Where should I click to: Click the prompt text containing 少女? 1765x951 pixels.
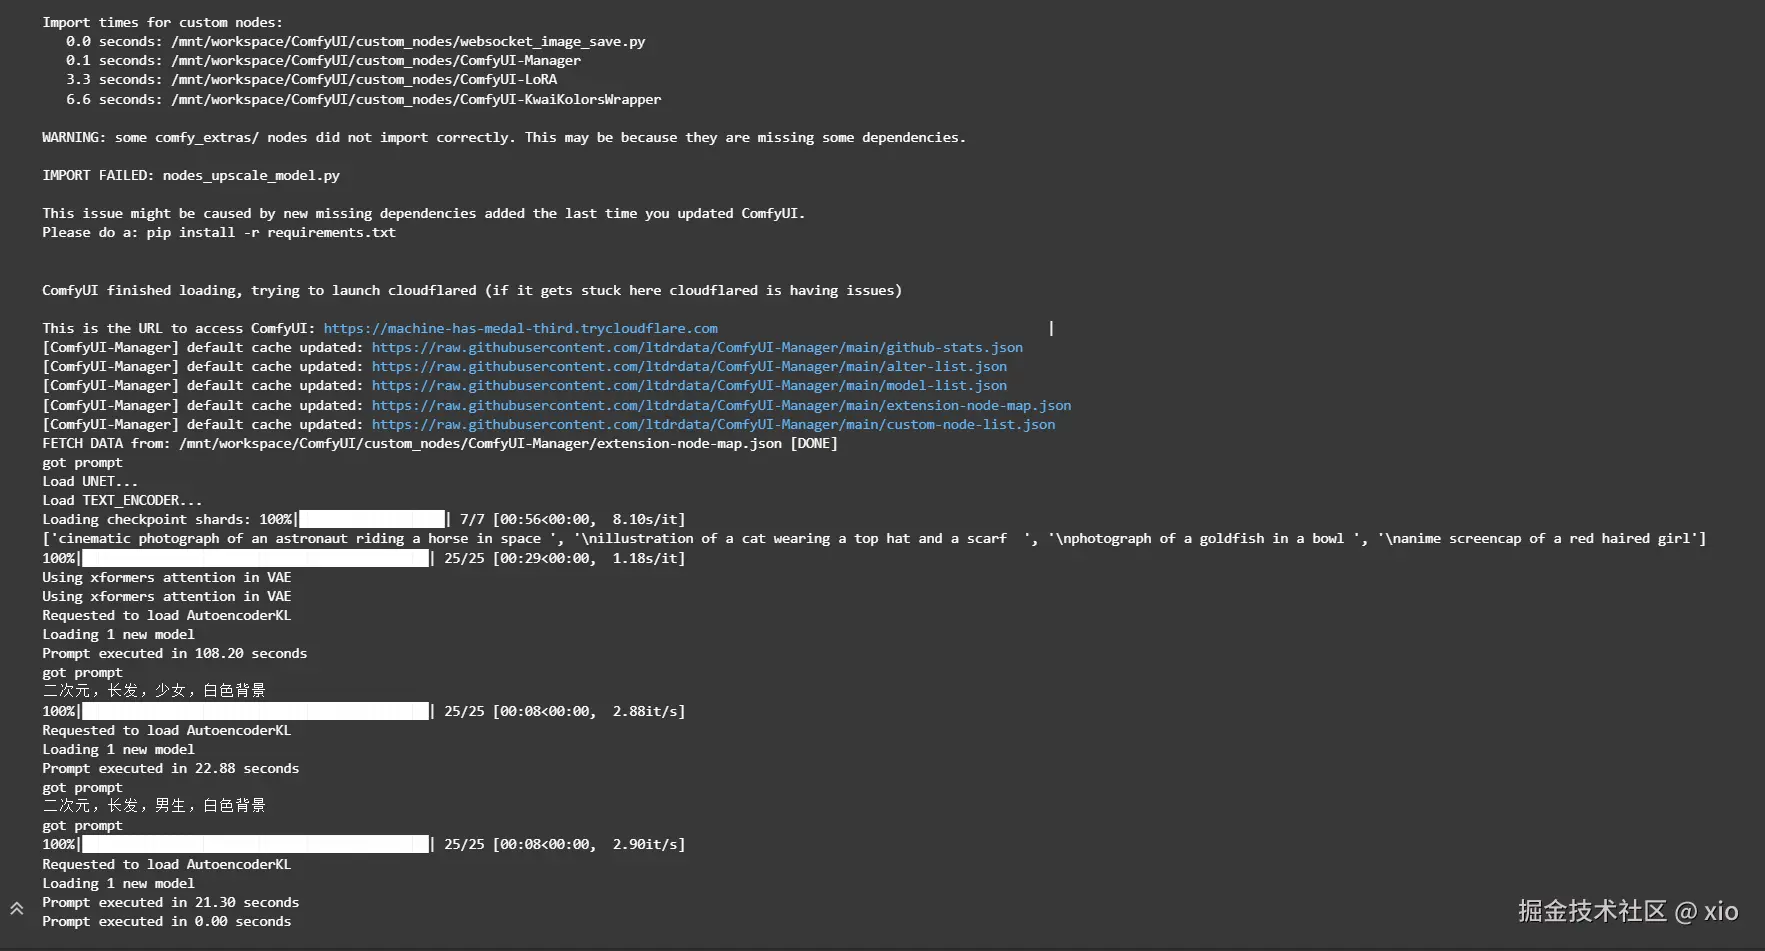pos(154,691)
